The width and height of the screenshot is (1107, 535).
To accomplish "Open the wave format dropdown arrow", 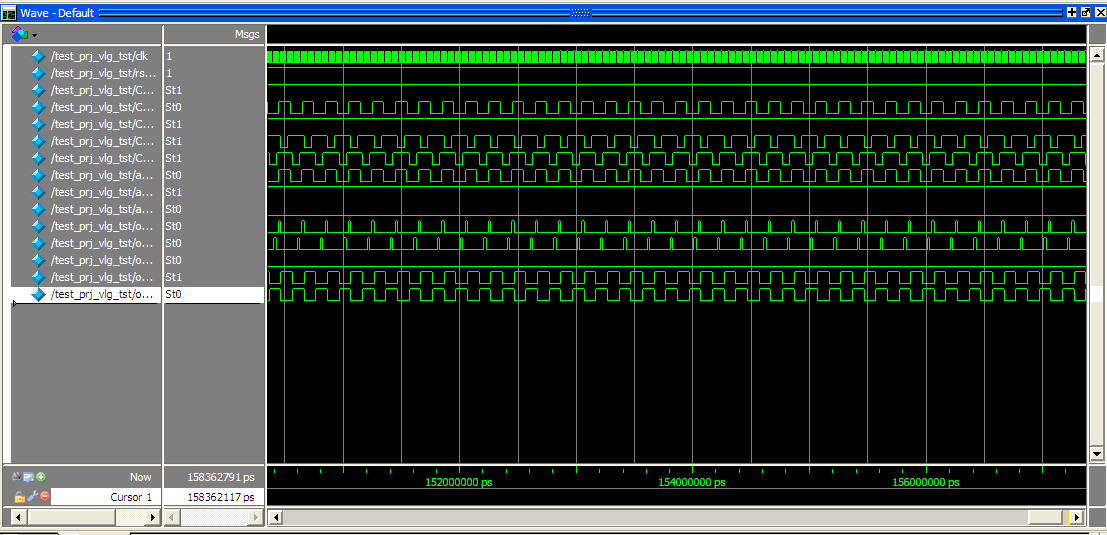I will tap(34, 35).
